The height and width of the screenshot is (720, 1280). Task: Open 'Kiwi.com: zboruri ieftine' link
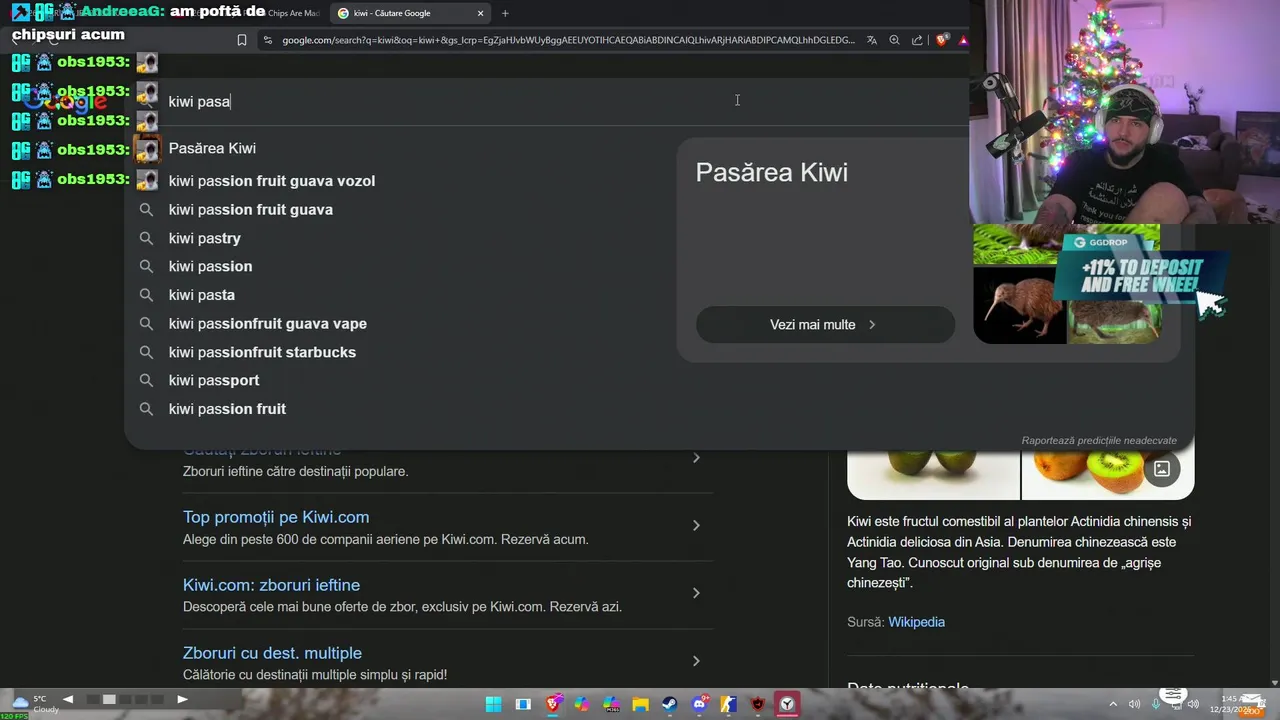click(x=271, y=585)
